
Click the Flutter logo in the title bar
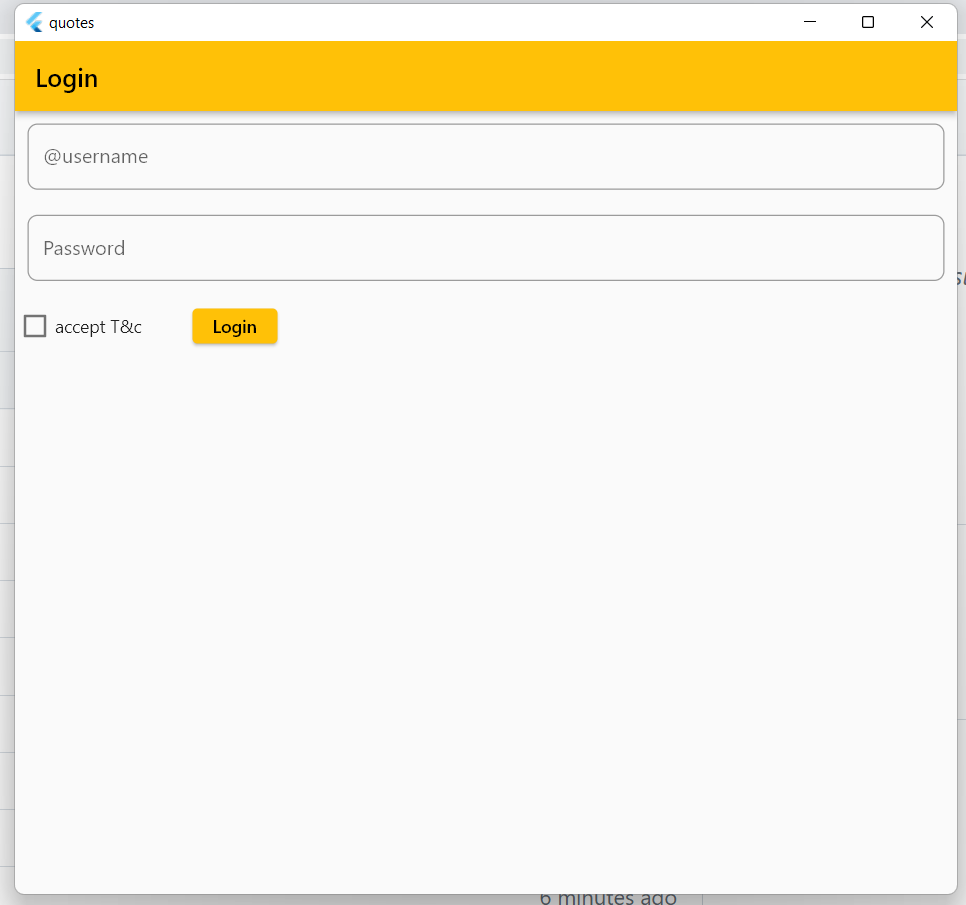point(34,21)
